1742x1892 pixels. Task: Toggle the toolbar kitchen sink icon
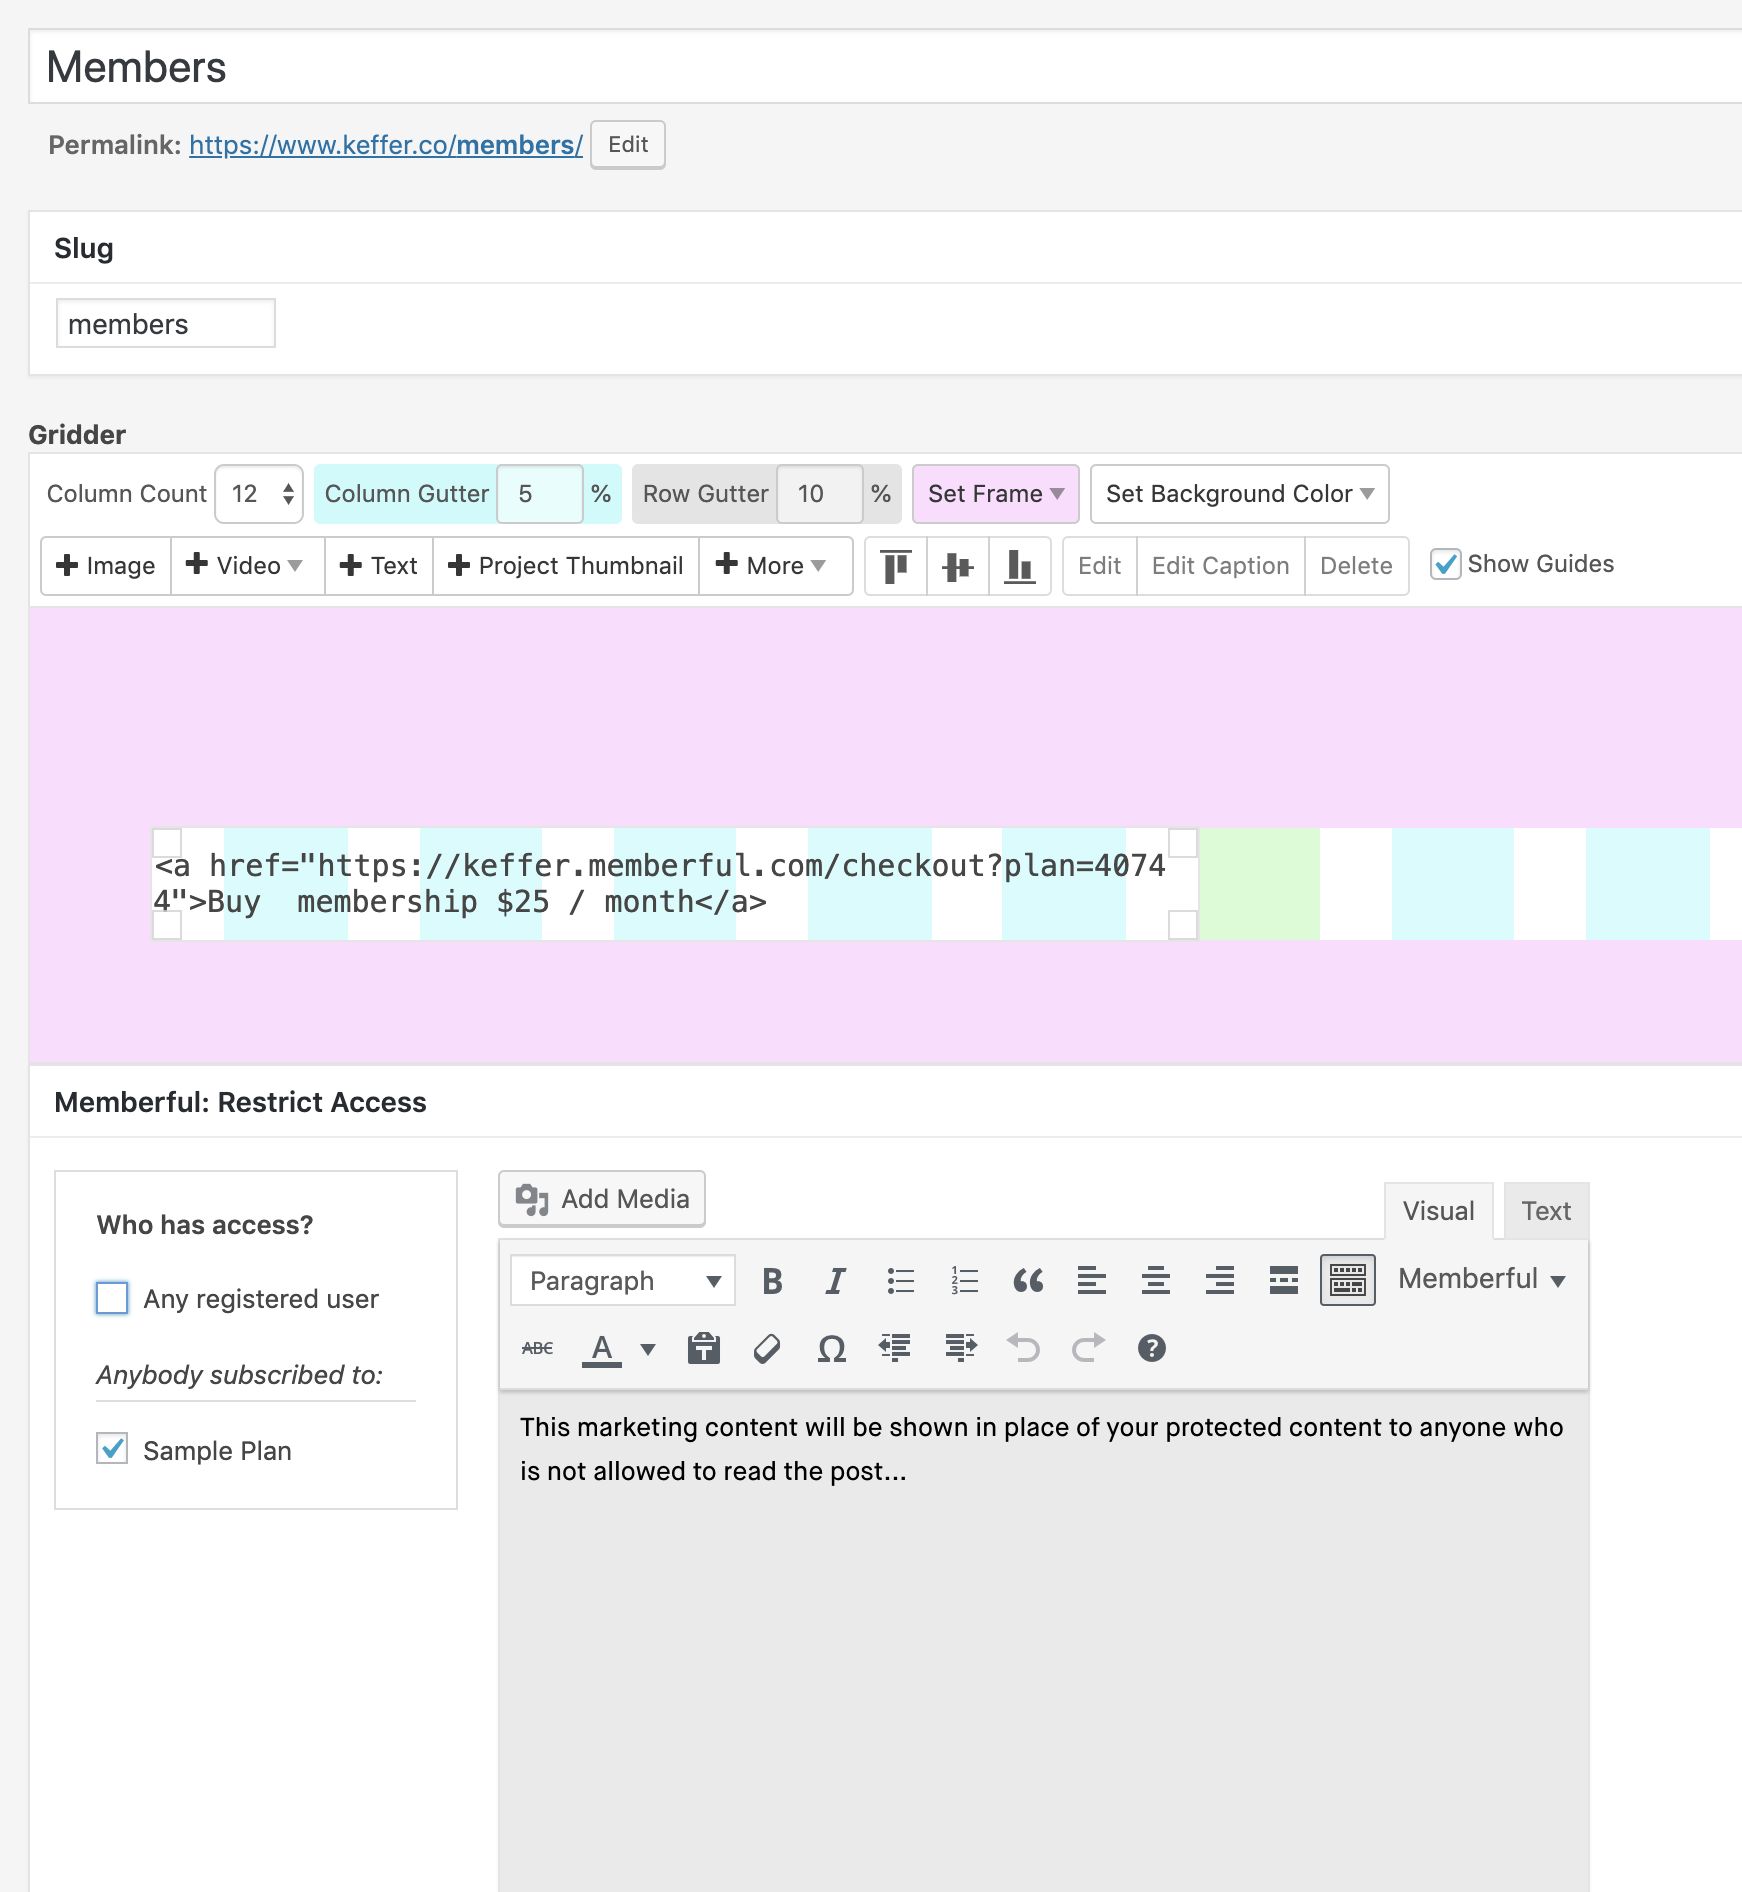pos(1347,1281)
